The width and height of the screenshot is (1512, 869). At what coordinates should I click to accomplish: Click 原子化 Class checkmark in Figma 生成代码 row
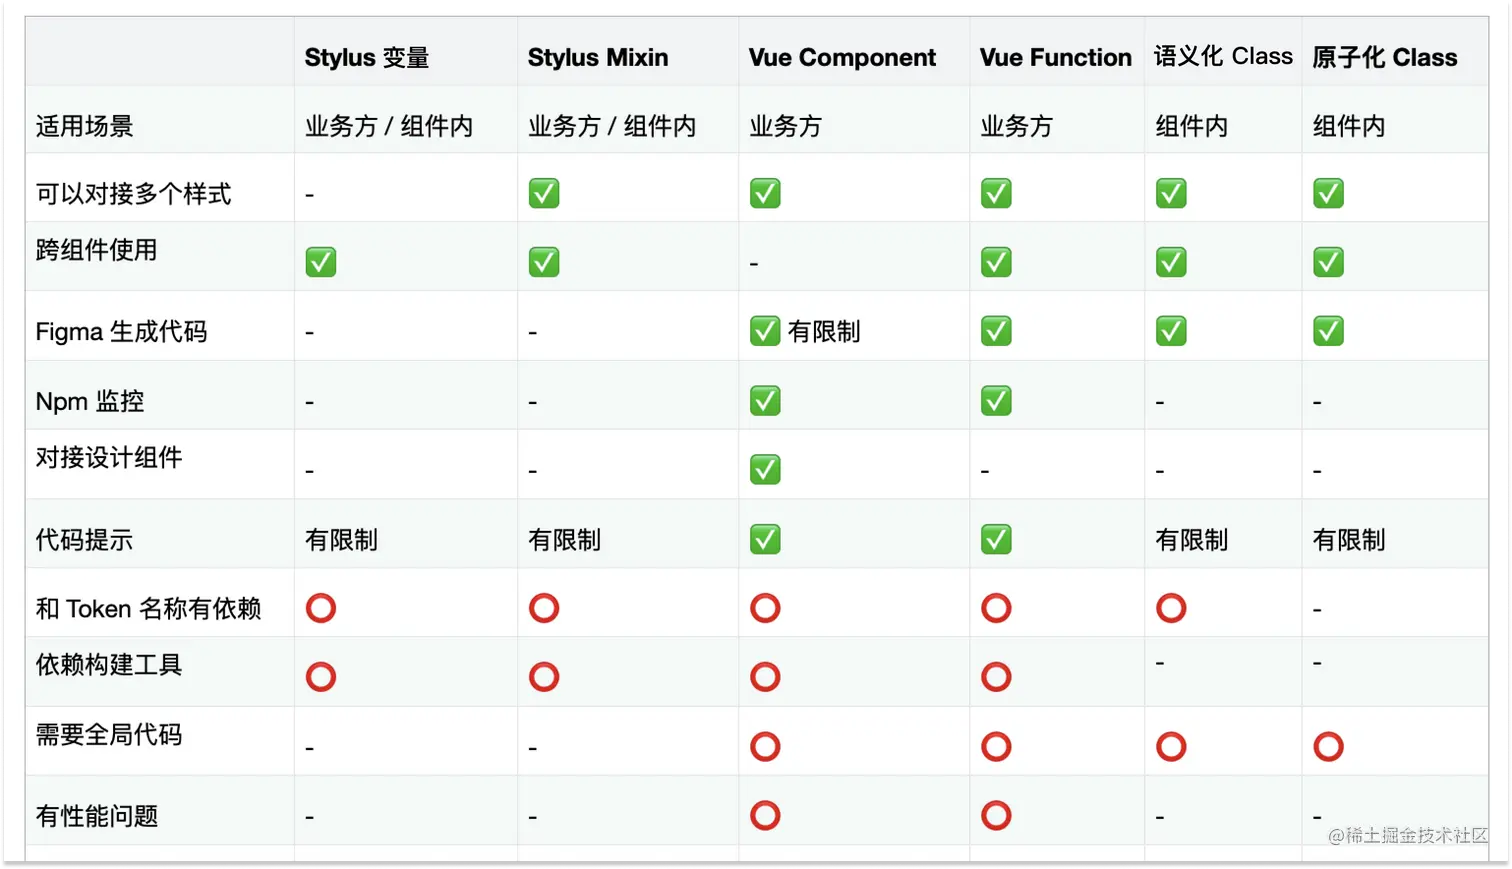coord(1328,331)
